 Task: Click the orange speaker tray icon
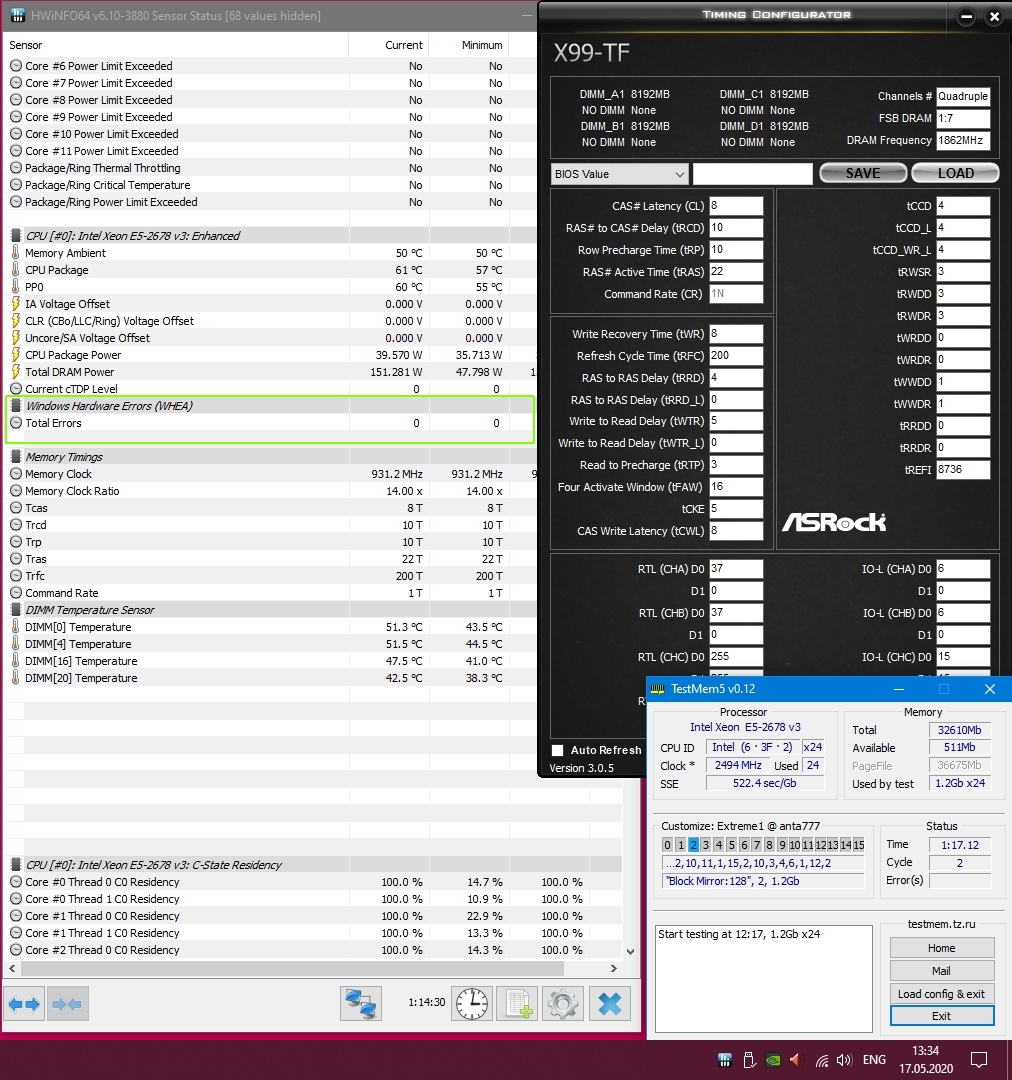pos(796,1060)
